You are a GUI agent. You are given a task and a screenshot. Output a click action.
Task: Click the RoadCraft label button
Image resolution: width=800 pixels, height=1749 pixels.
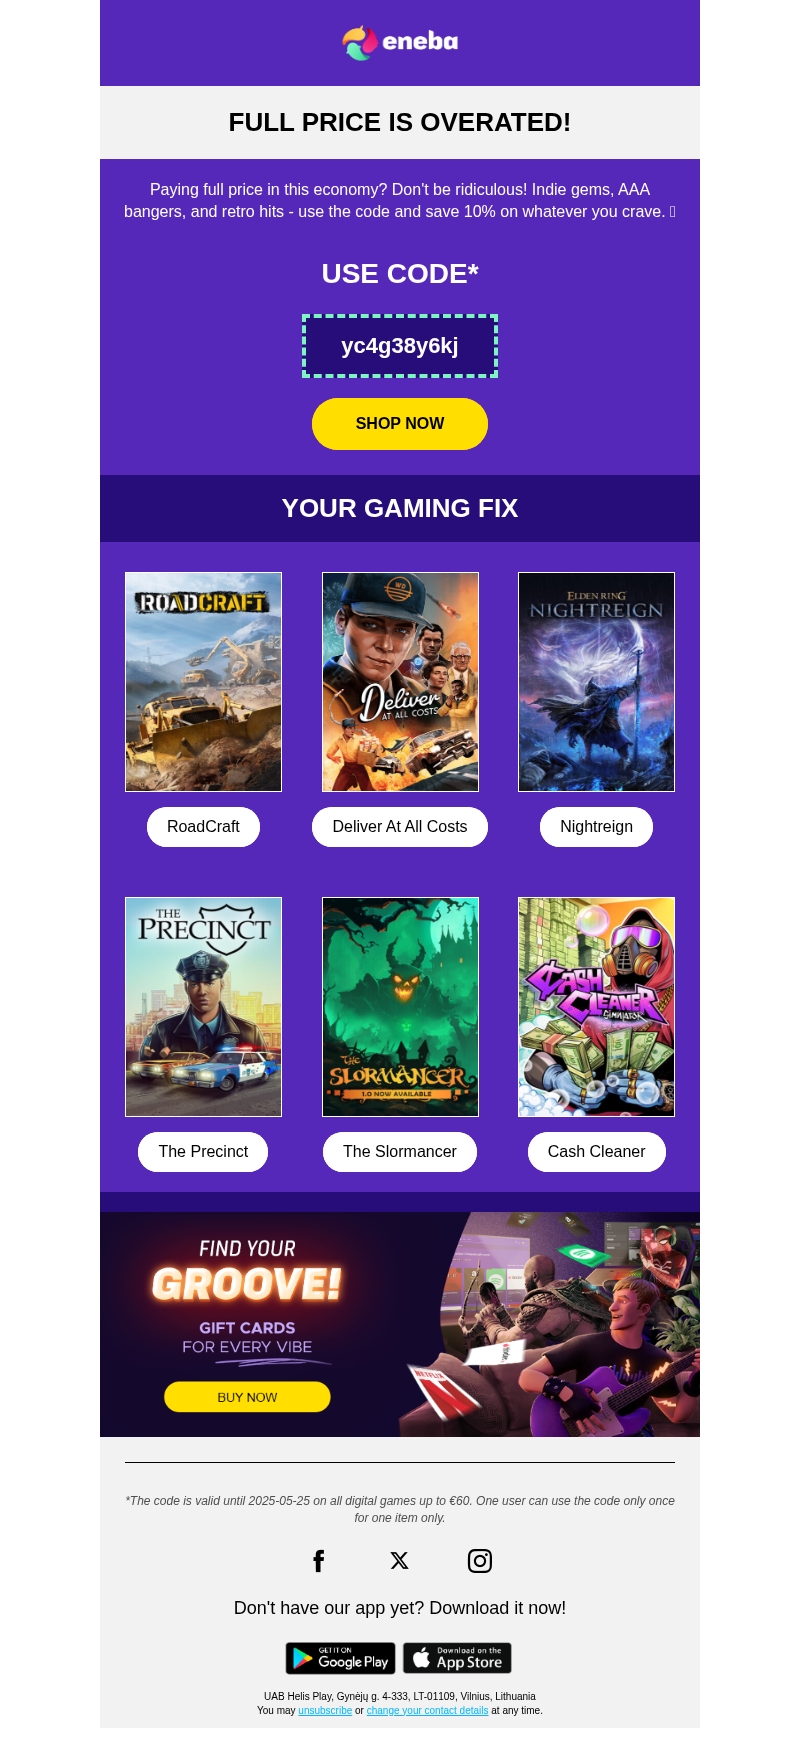click(203, 827)
